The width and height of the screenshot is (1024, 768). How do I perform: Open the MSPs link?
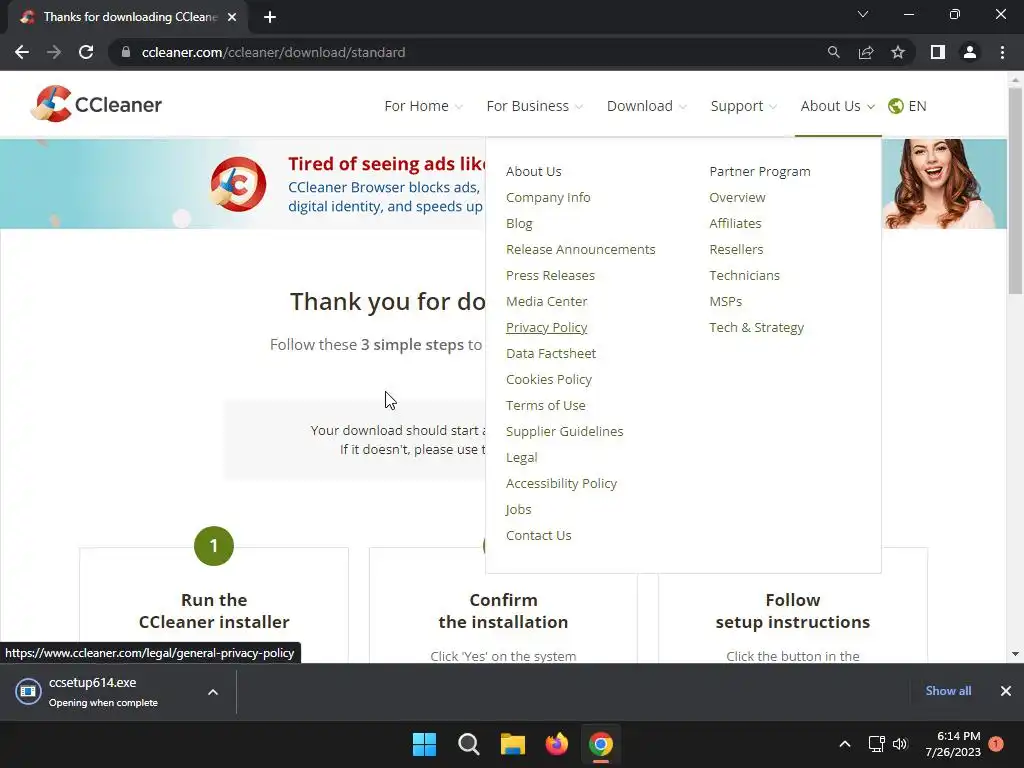coord(726,302)
